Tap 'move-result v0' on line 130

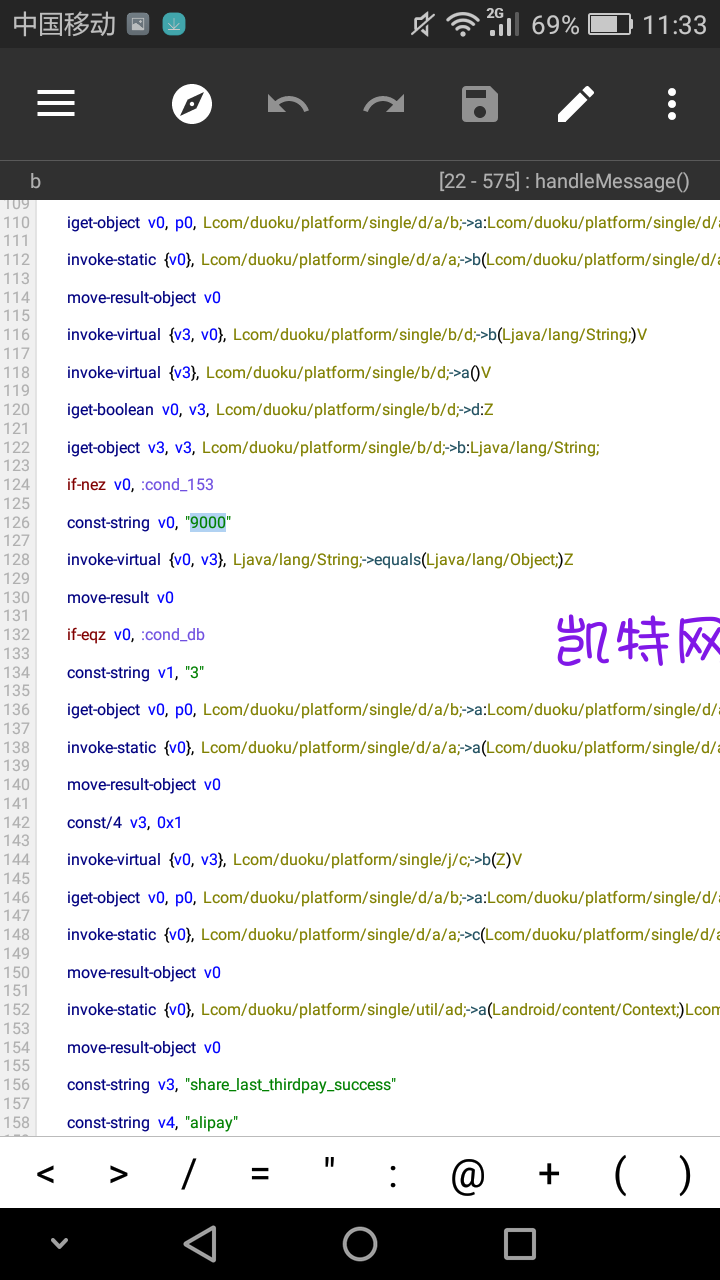pos(120,597)
